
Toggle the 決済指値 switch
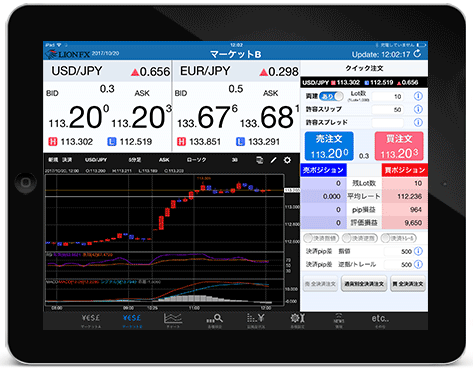321,238
